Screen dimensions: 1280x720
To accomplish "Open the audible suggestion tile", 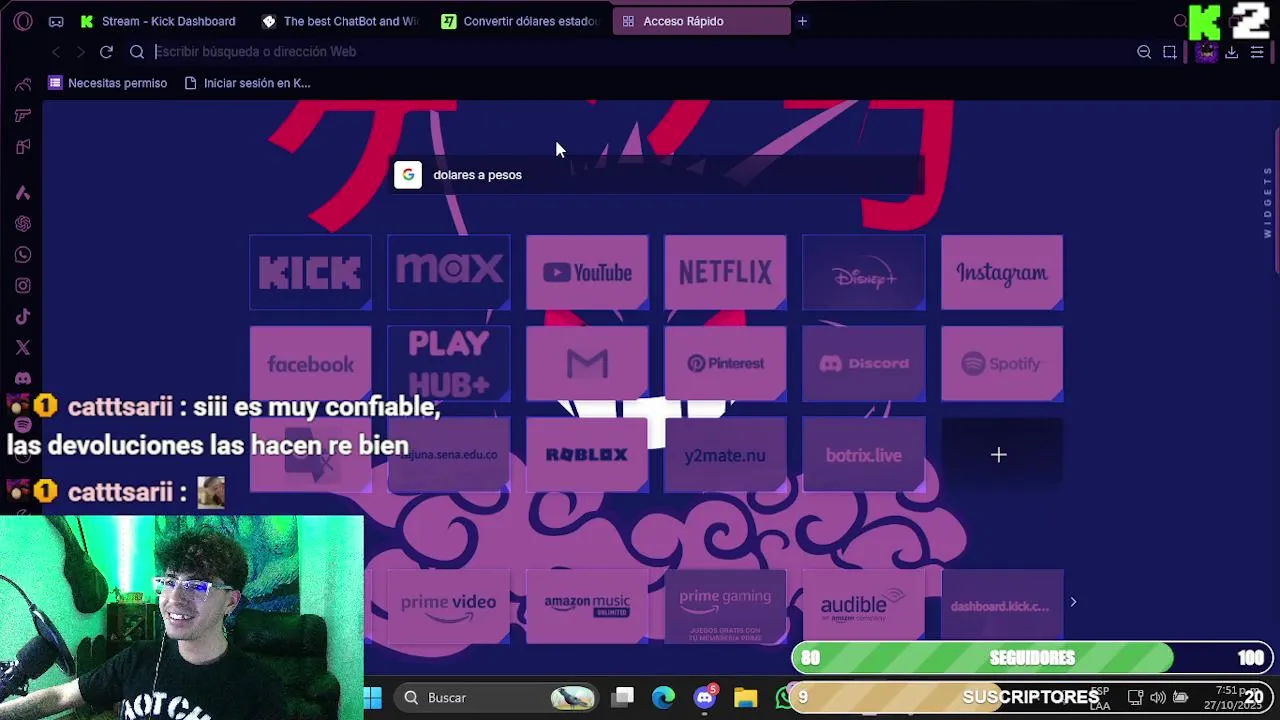I will coord(864,605).
